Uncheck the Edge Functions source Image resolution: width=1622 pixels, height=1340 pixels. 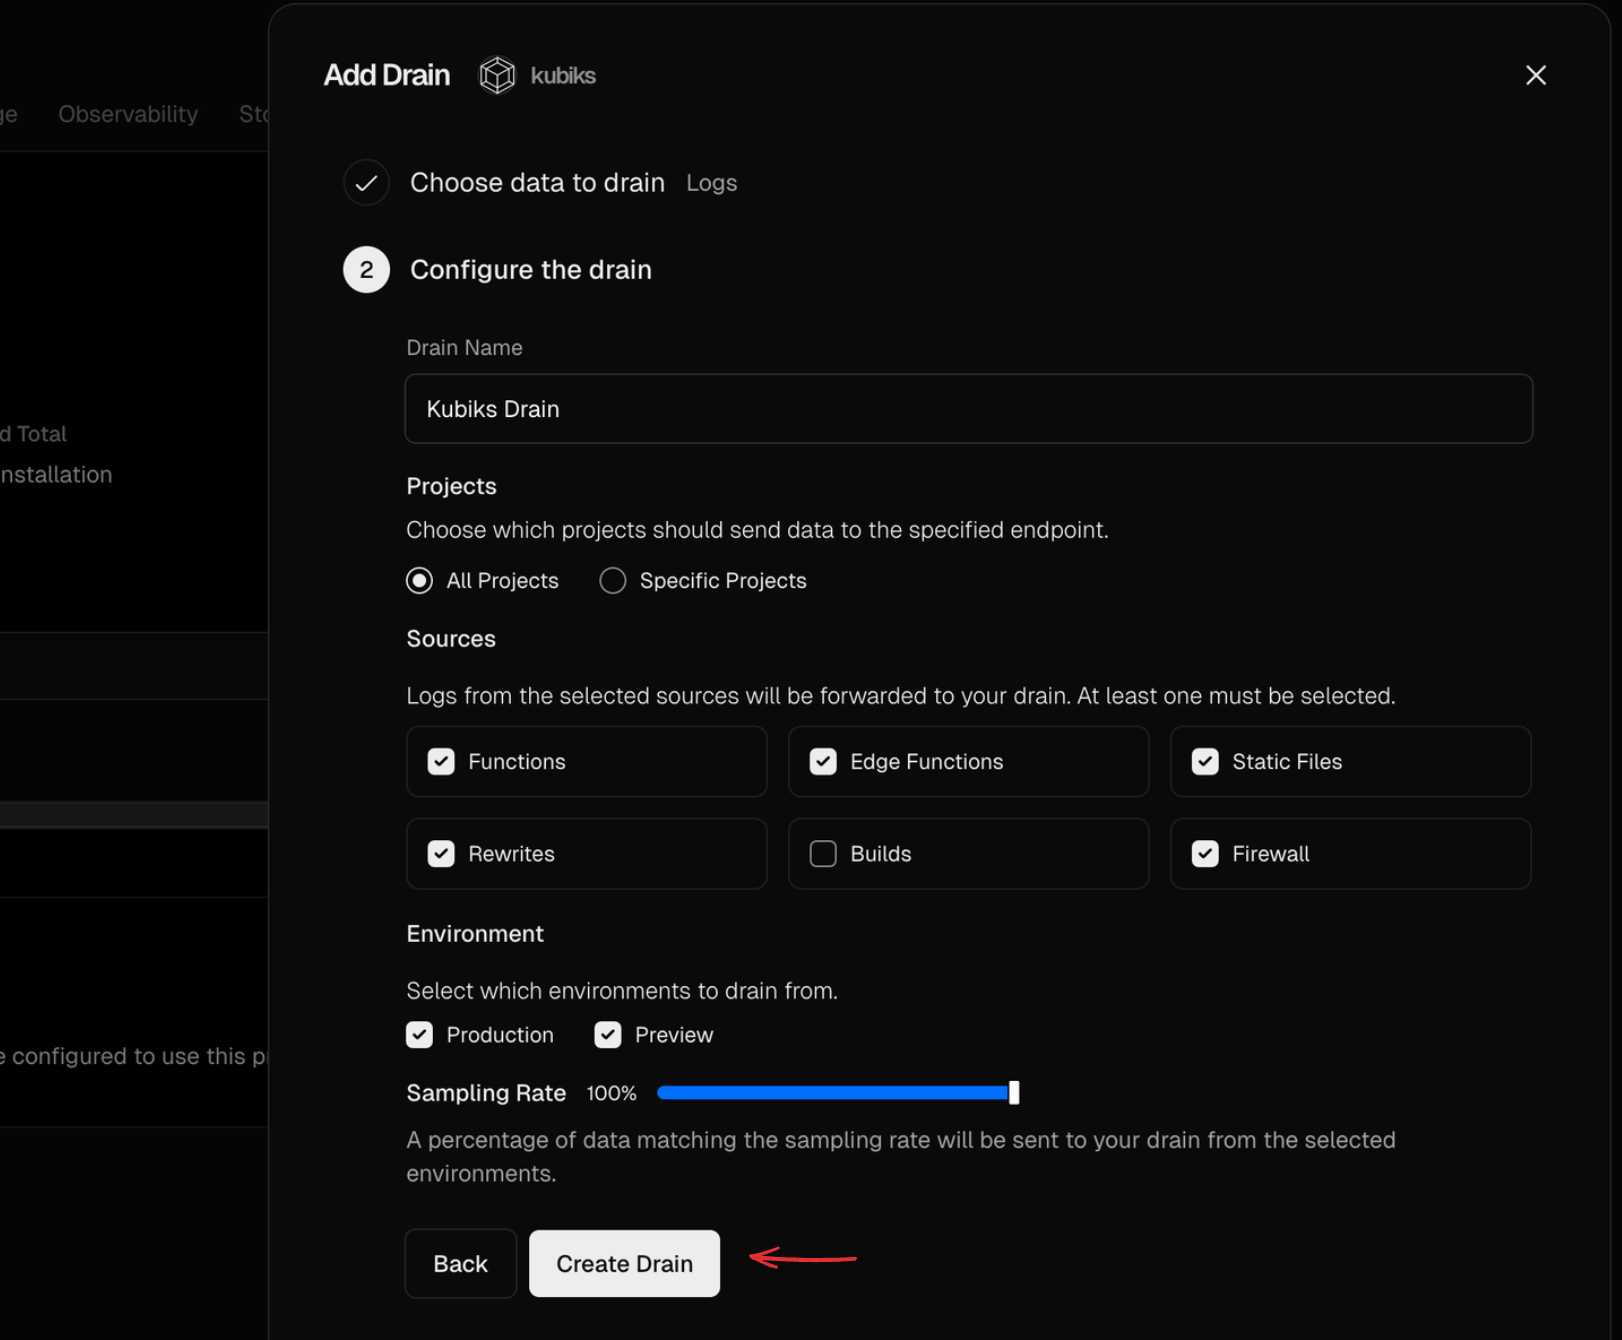click(x=822, y=761)
